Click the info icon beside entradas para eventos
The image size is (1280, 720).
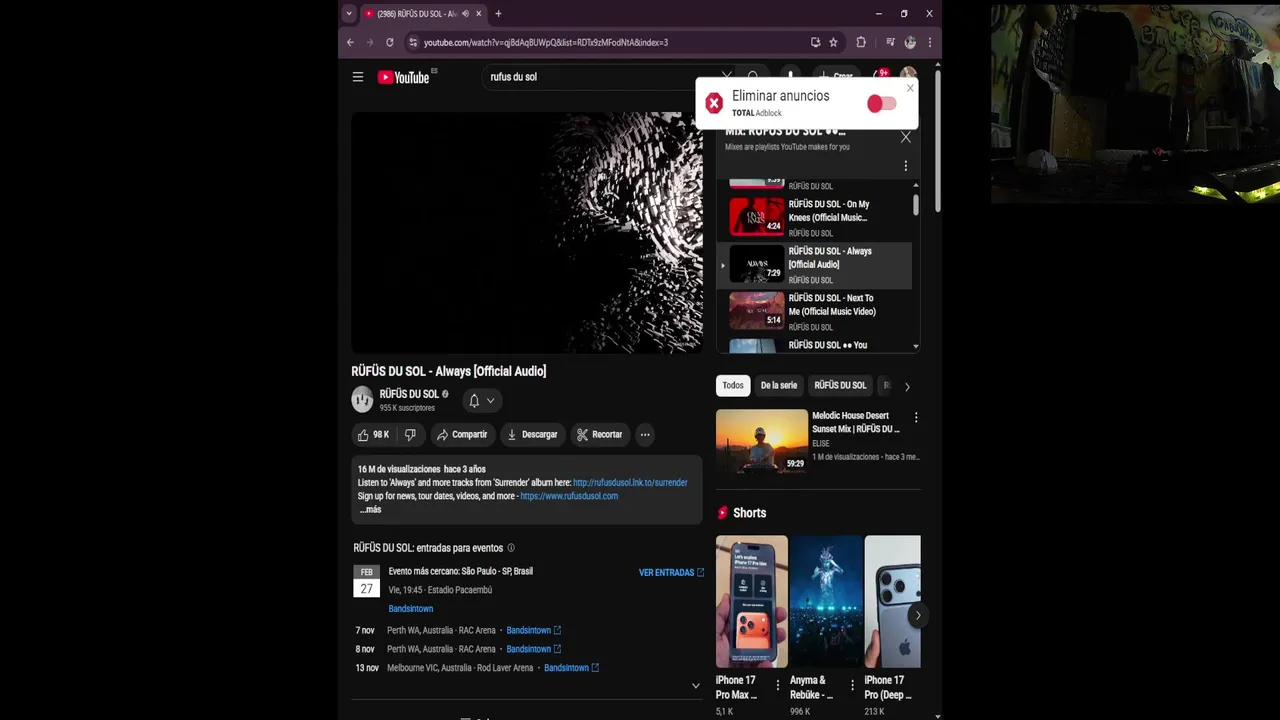tap(511, 548)
